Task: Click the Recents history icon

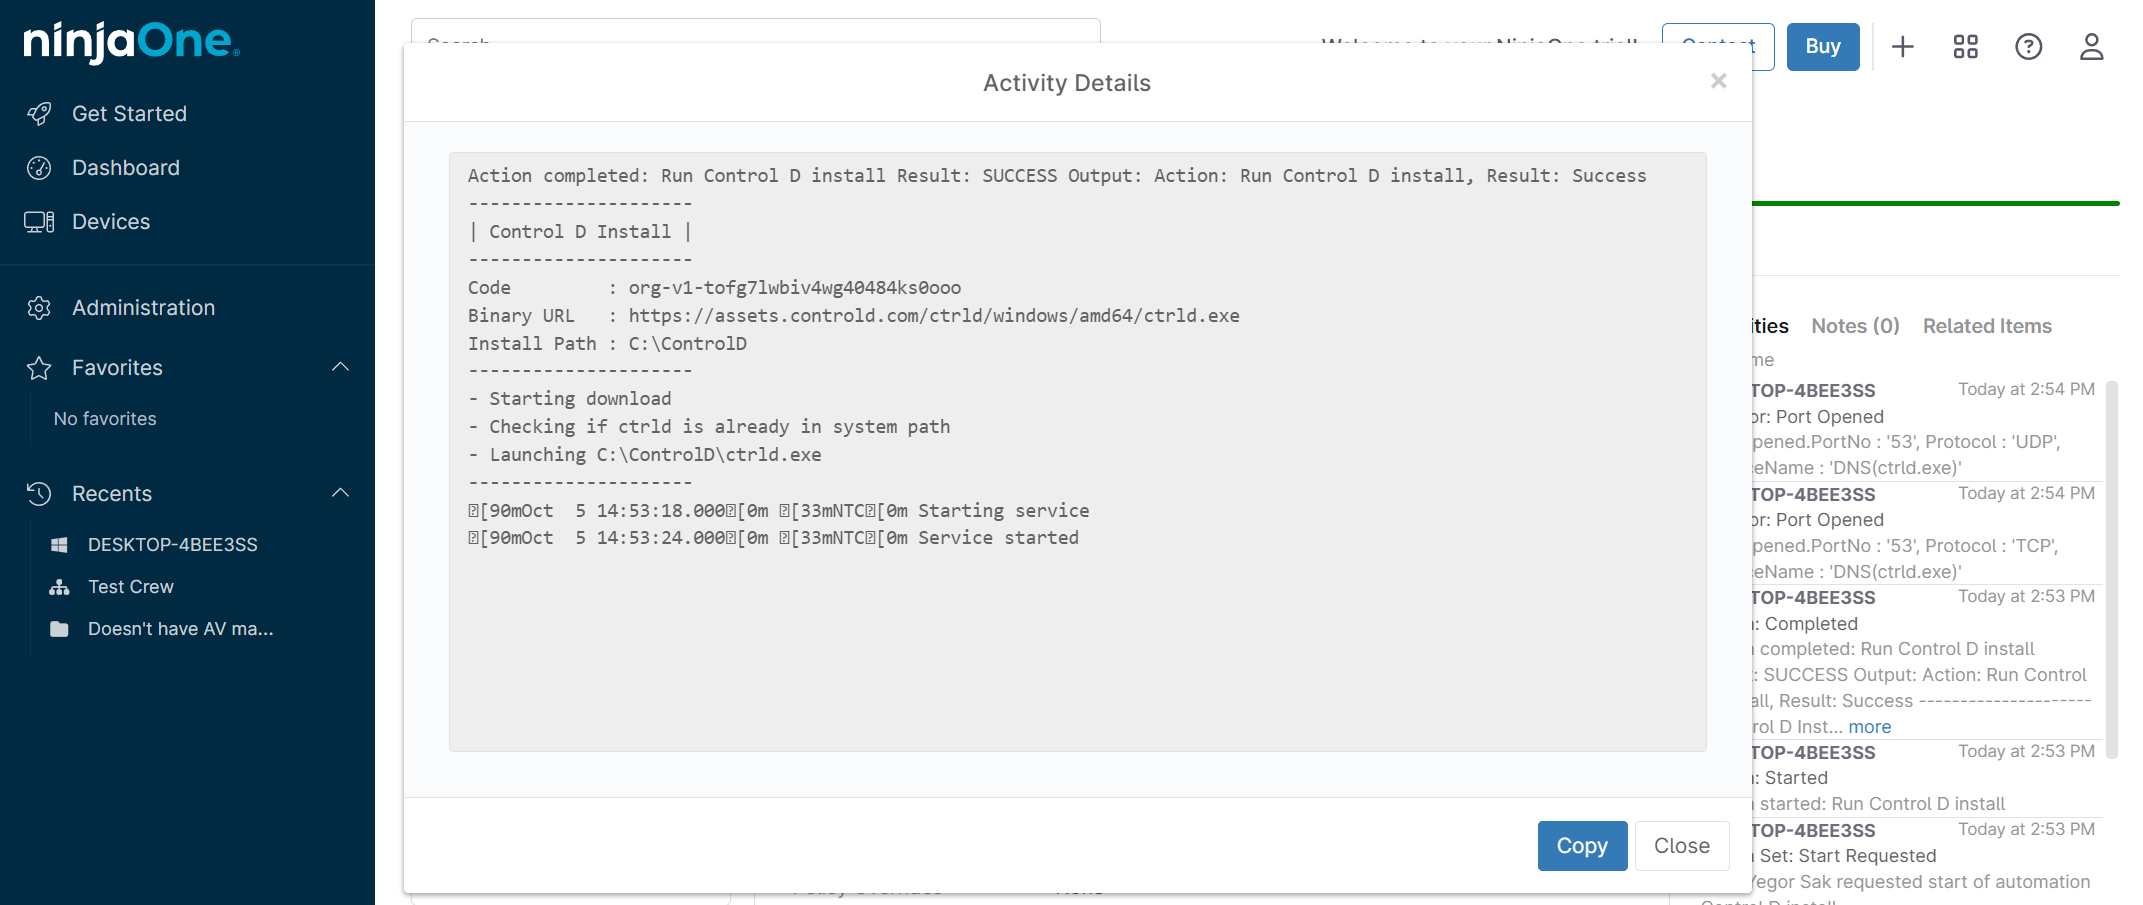Action: click(x=39, y=494)
